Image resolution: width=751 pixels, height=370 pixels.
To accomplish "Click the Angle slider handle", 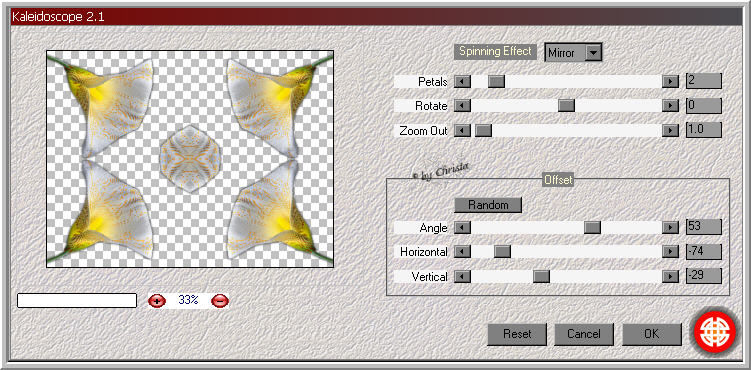I will coord(592,227).
